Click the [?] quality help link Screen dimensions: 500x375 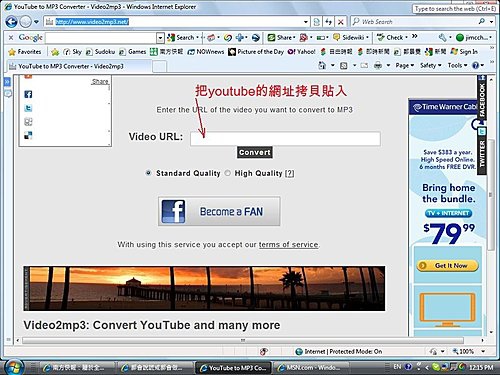[289, 173]
